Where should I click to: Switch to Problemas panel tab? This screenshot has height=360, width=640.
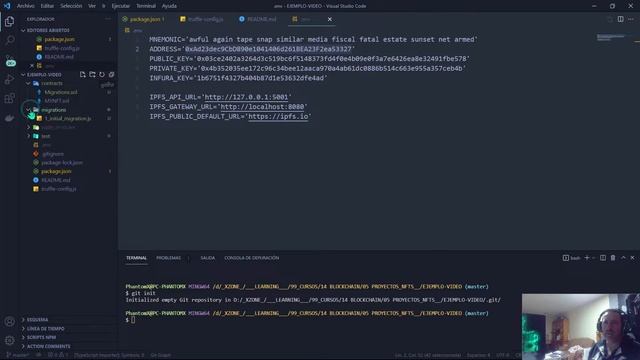(169, 258)
